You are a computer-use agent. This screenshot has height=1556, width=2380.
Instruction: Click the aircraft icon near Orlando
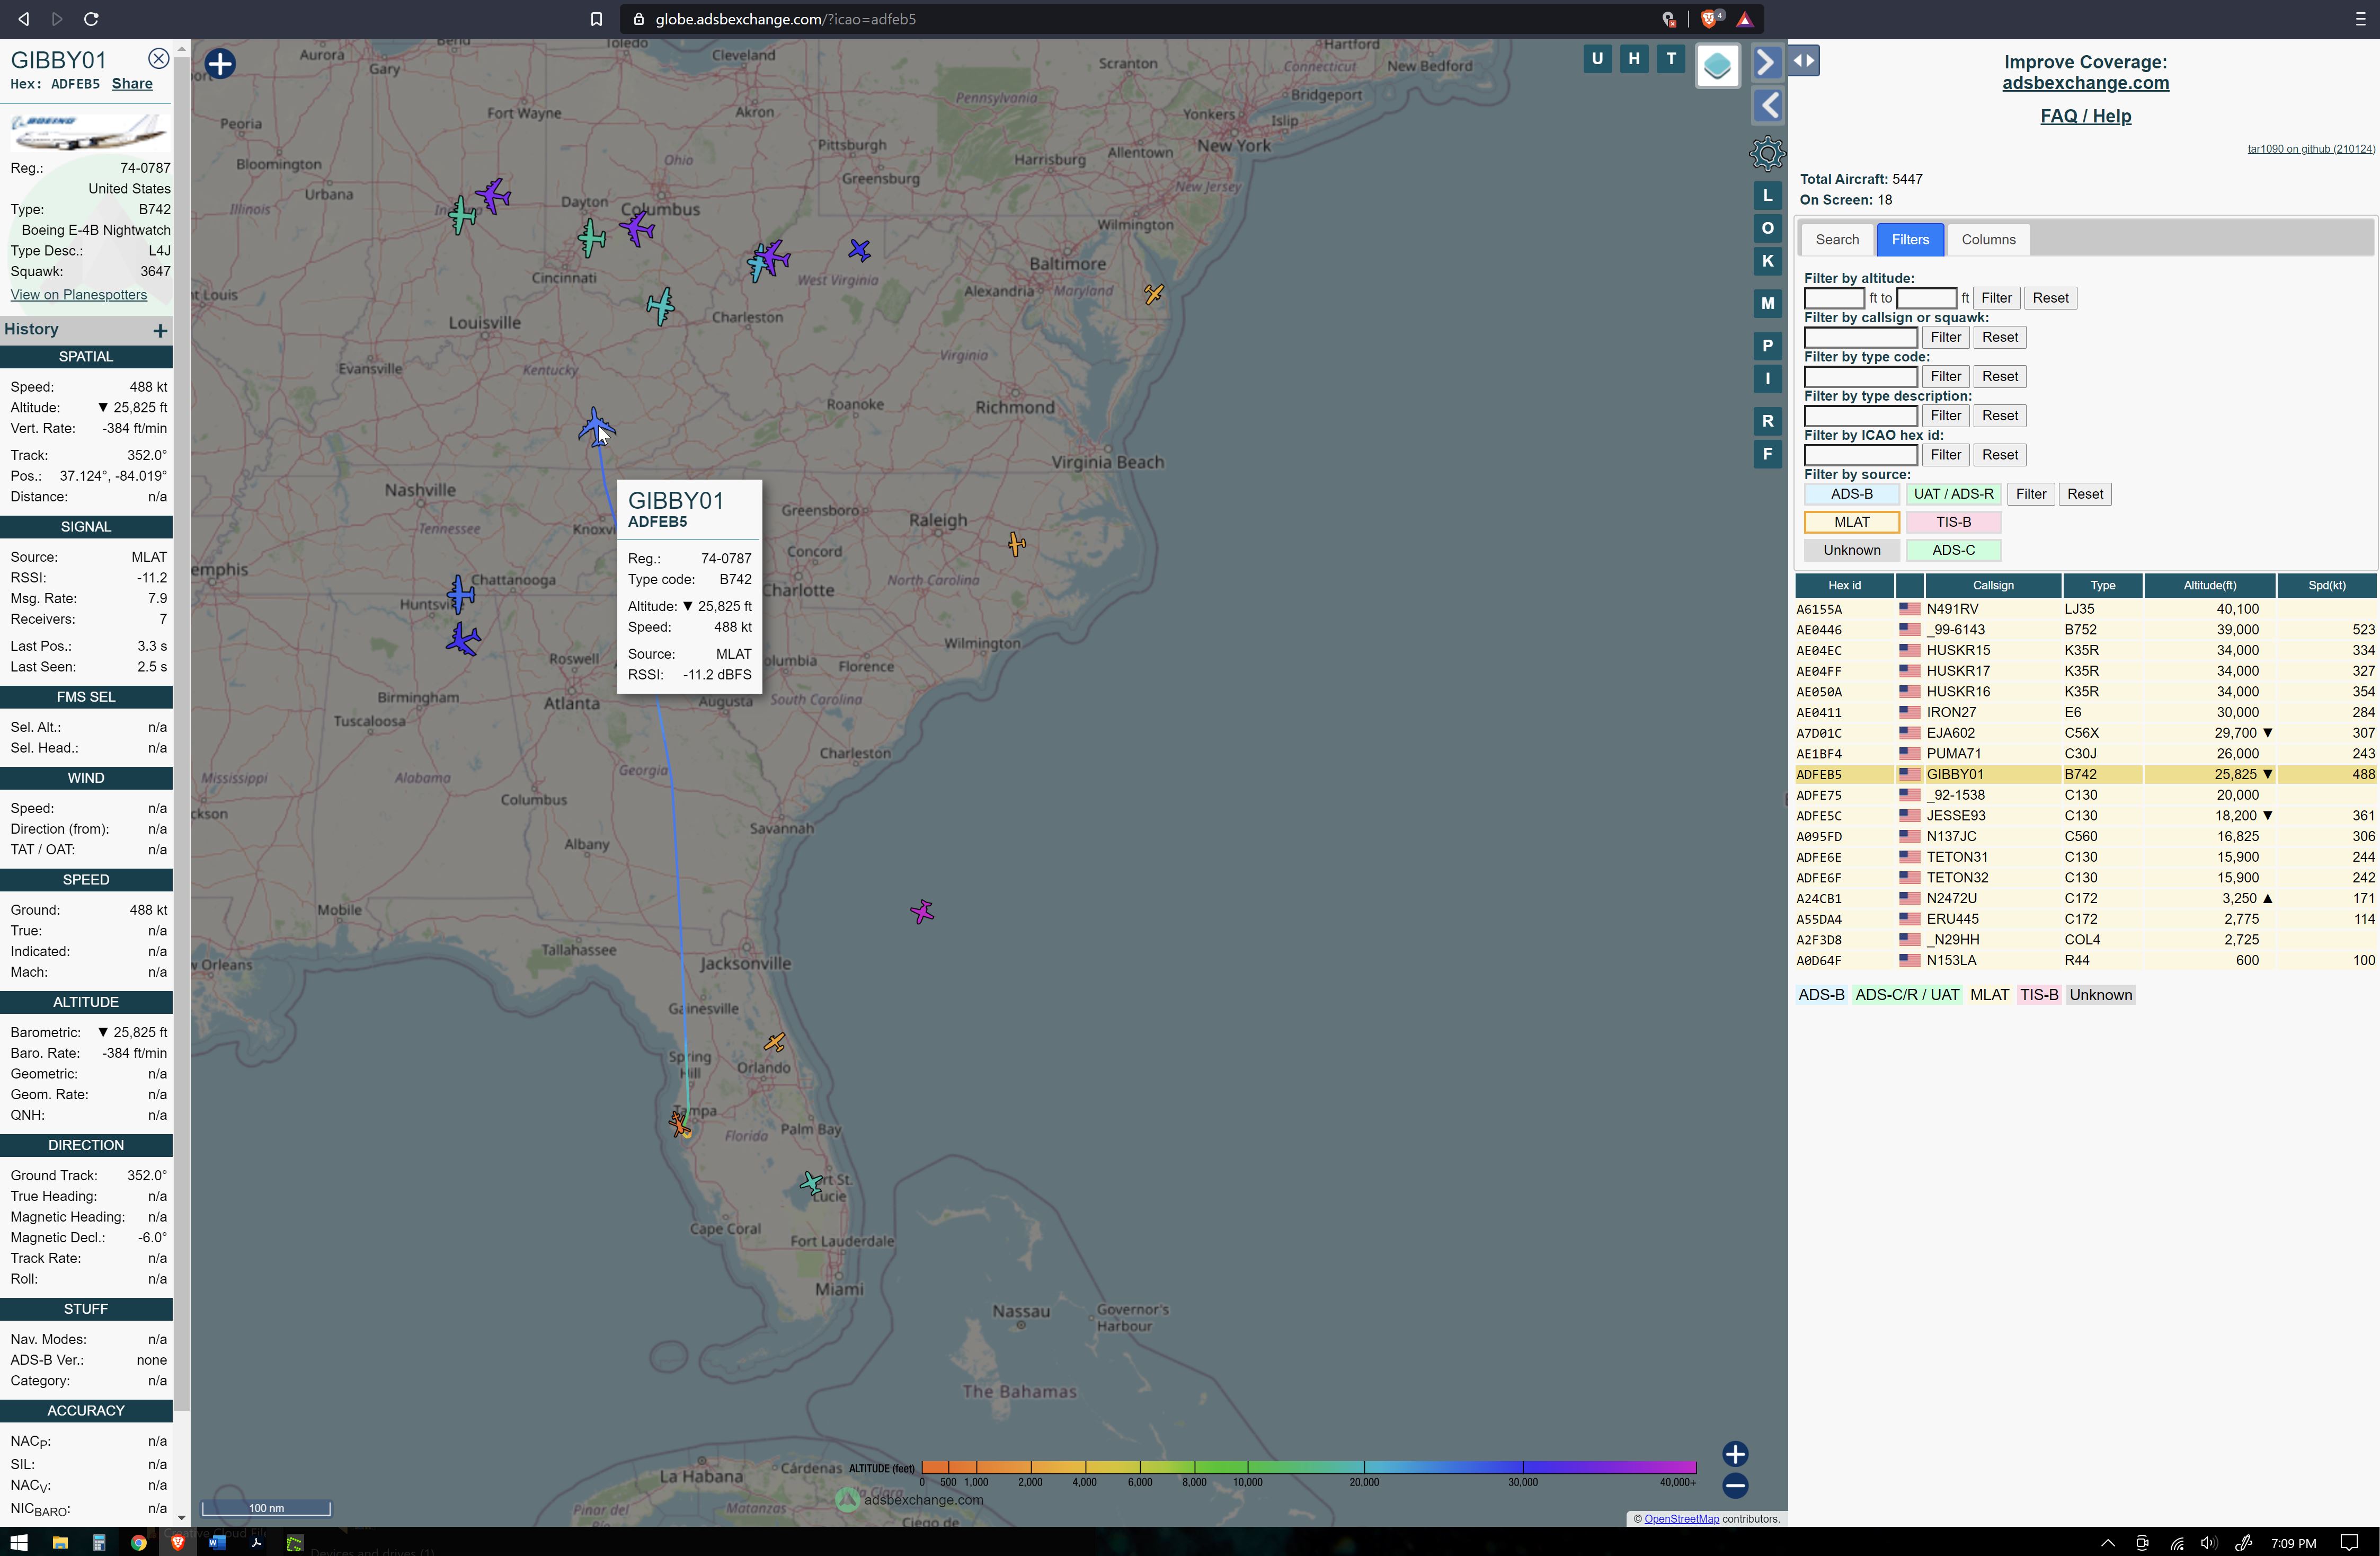(774, 1043)
